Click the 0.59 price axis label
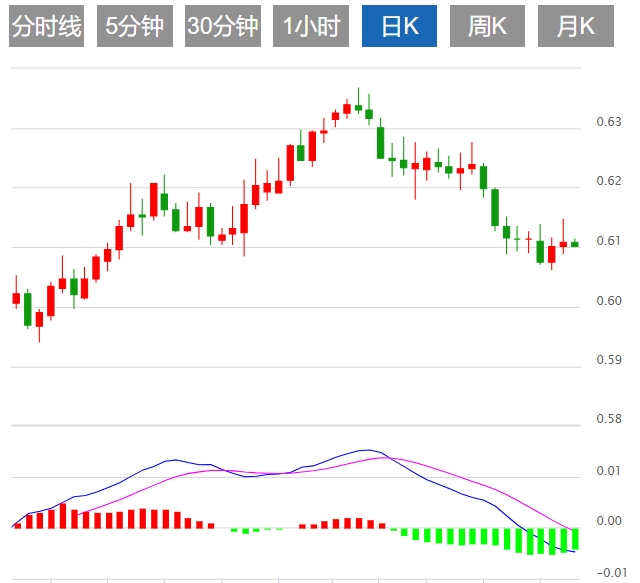640x583 pixels. tap(609, 360)
